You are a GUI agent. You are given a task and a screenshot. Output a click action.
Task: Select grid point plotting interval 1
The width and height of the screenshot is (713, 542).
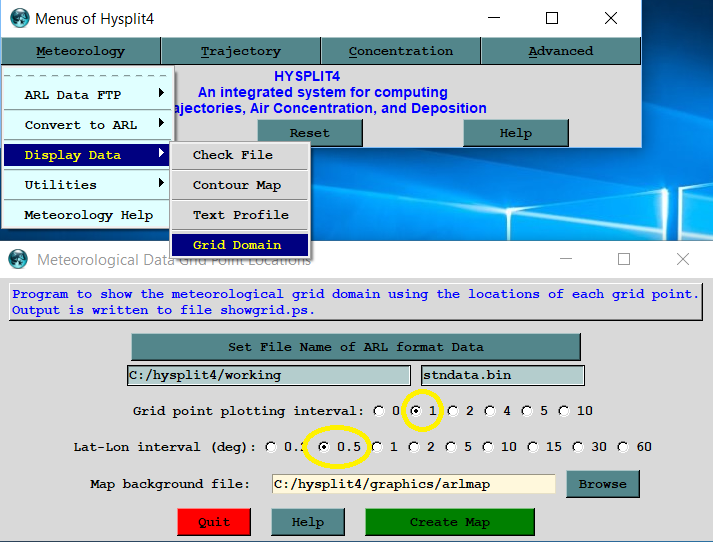pyautogui.click(x=416, y=411)
